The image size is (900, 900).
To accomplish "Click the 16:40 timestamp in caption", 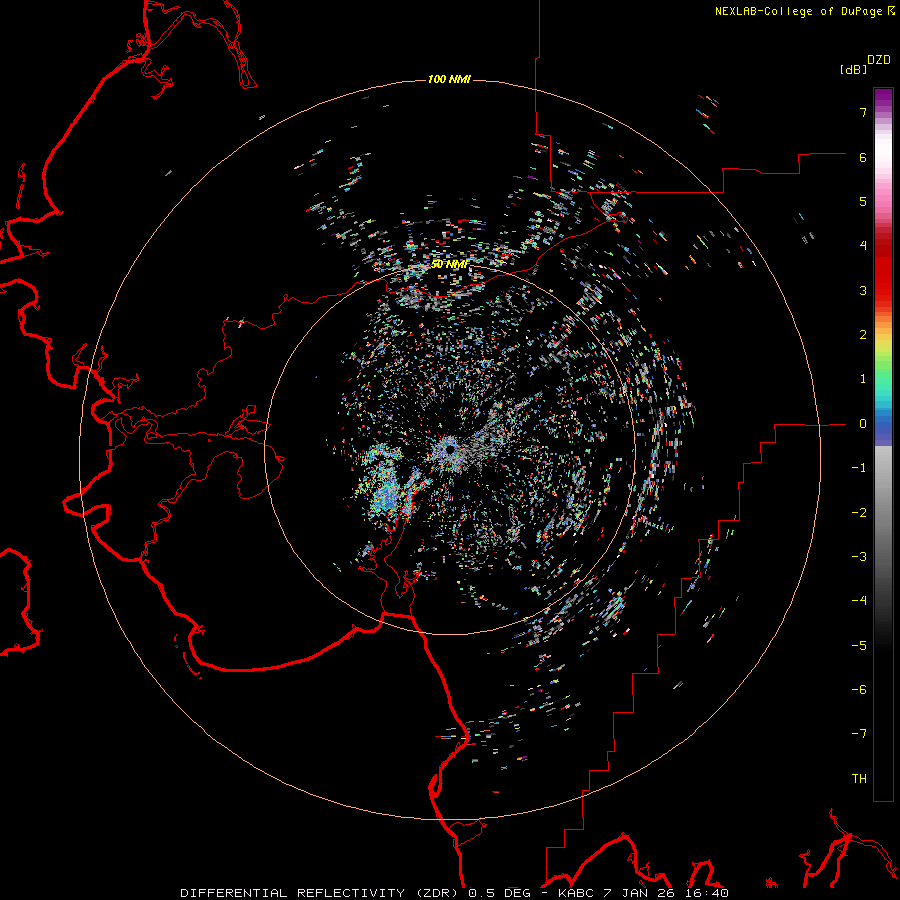I will 705,893.
